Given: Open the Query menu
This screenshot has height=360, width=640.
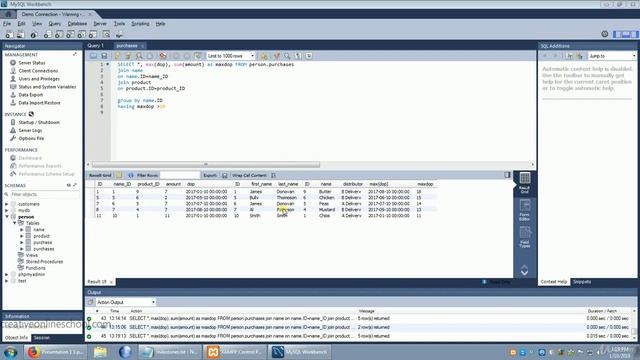Looking at the screenshot, I should (x=55, y=24).
